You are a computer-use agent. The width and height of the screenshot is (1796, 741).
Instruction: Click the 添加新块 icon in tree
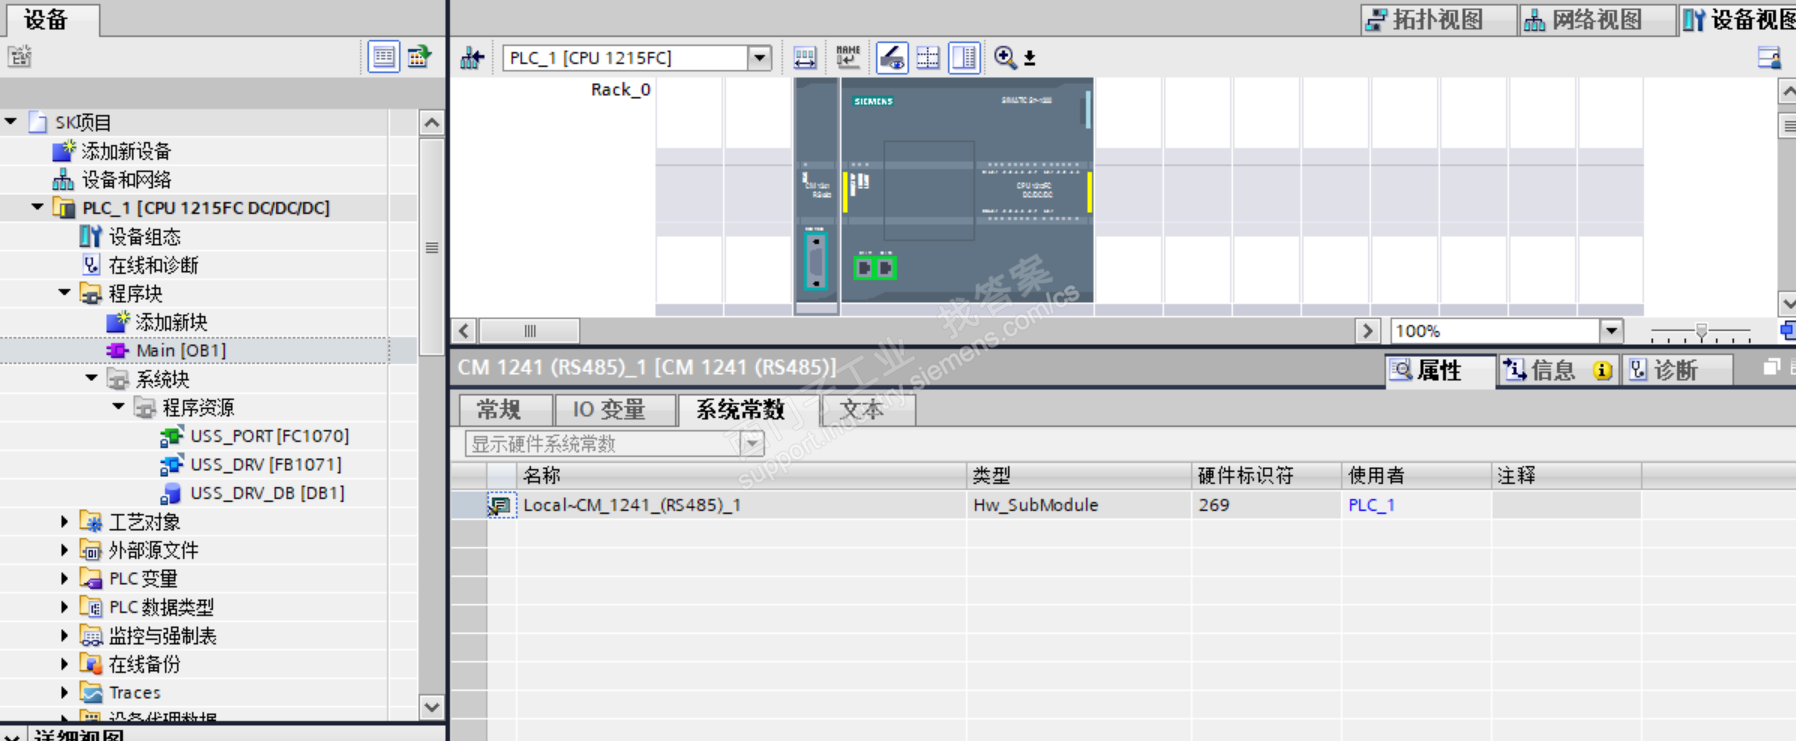(118, 322)
